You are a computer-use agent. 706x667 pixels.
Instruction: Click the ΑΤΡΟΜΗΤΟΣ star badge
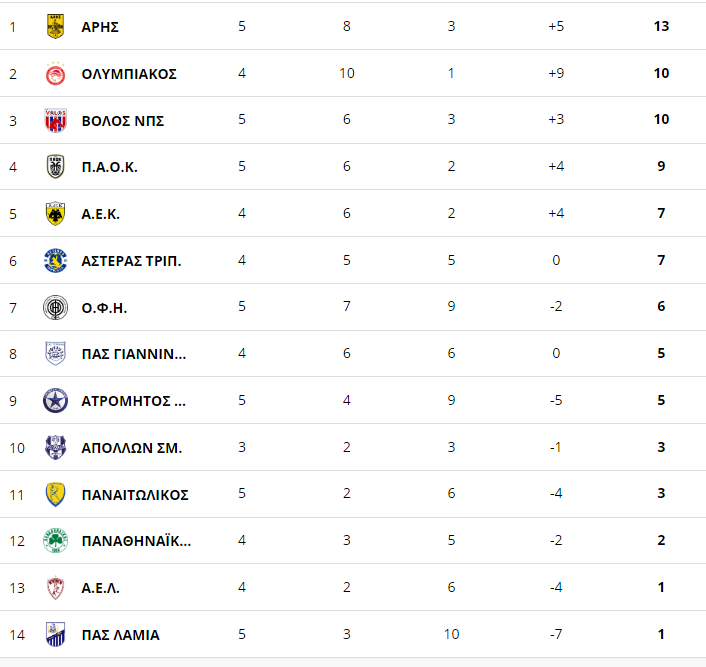coord(55,400)
